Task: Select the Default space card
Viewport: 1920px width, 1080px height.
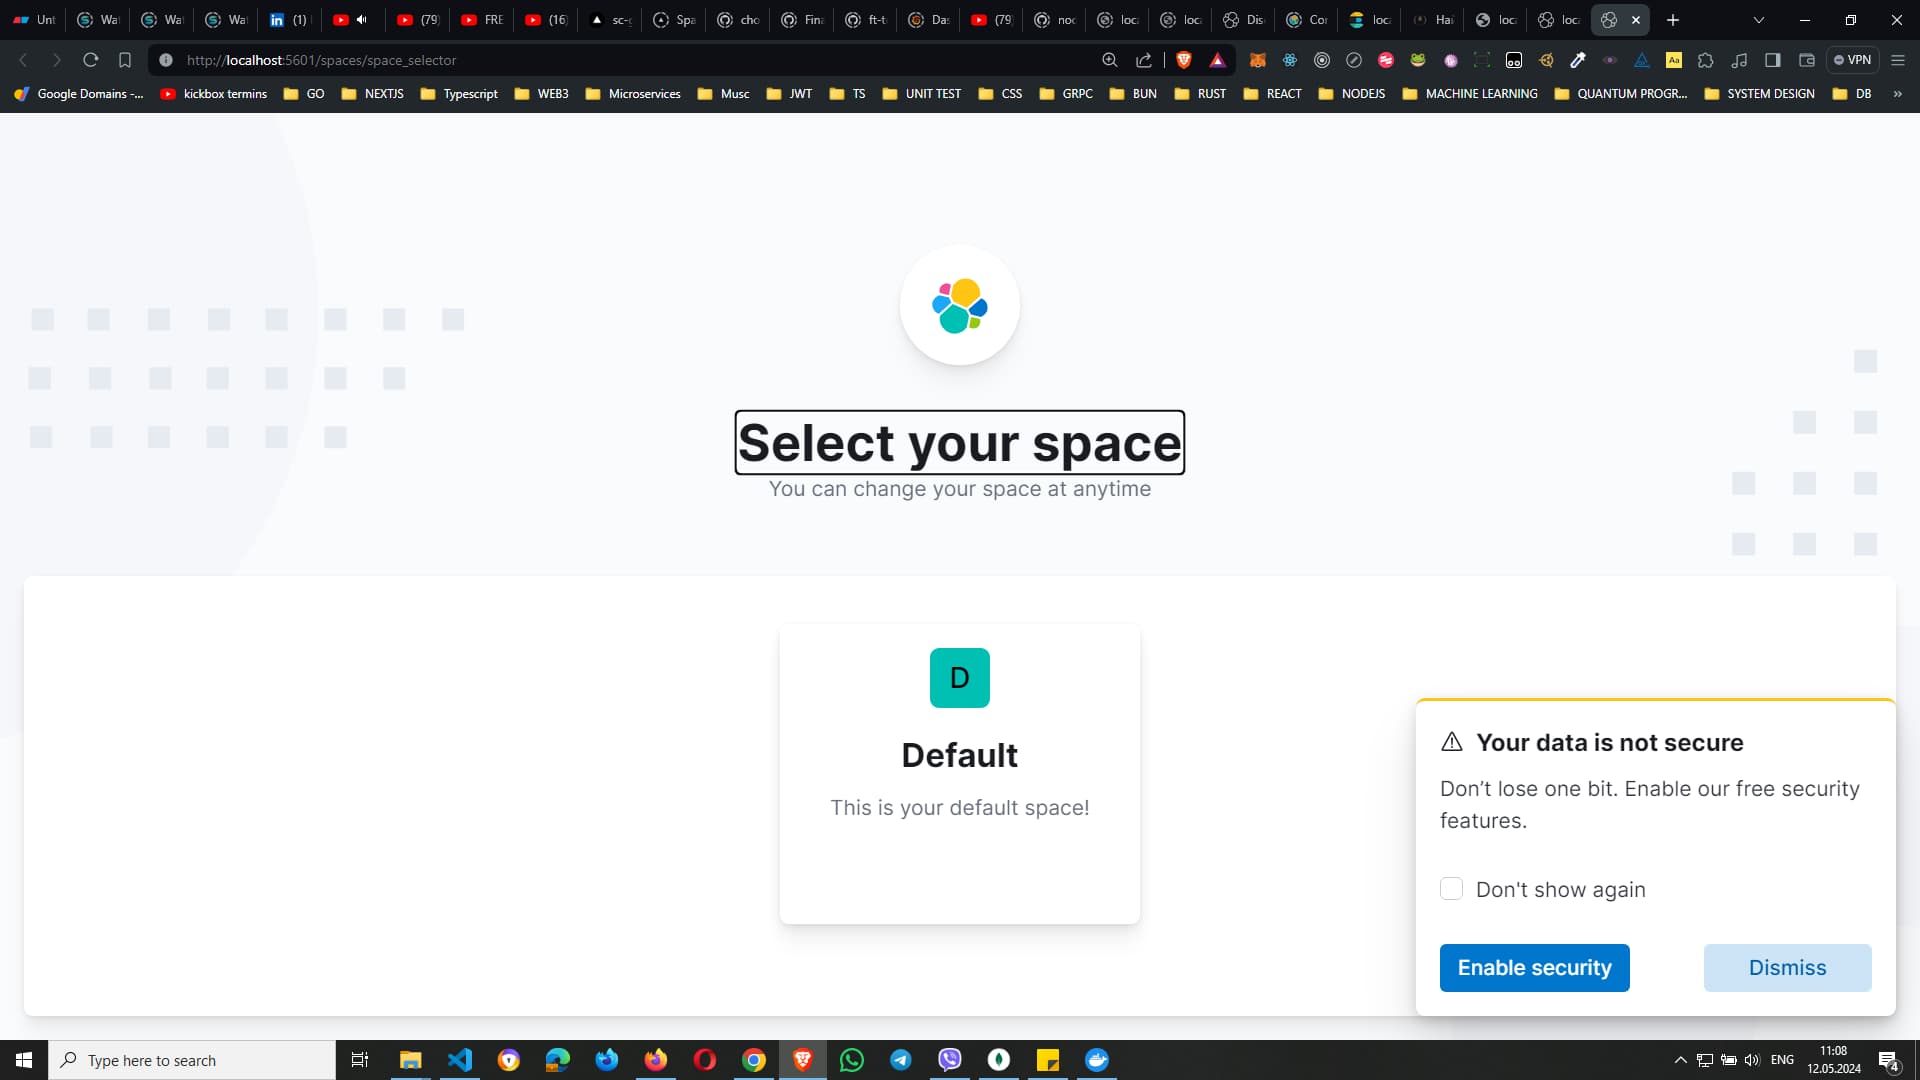Action: (959, 773)
